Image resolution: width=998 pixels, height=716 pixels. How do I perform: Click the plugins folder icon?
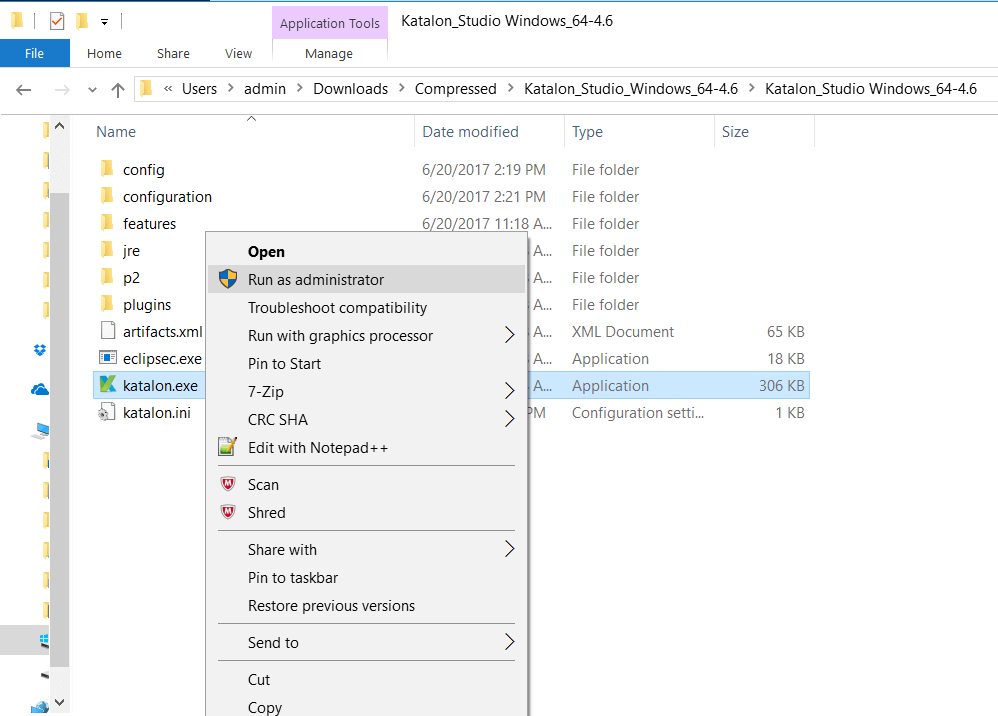pos(107,304)
